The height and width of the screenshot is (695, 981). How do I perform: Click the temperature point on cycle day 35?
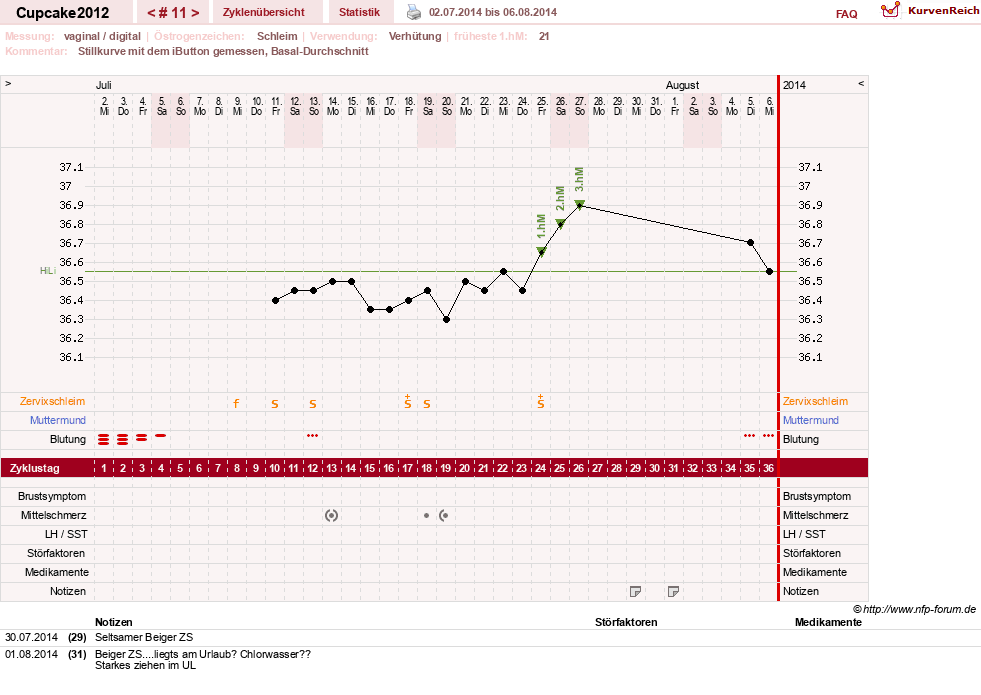(x=750, y=242)
